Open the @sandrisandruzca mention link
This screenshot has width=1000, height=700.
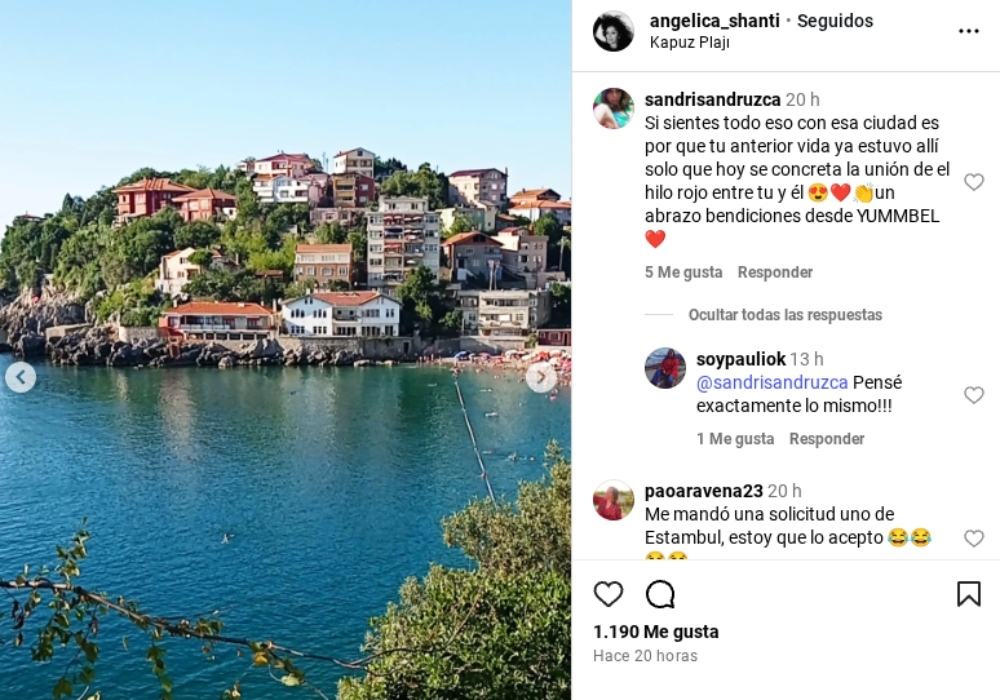[772, 383]
